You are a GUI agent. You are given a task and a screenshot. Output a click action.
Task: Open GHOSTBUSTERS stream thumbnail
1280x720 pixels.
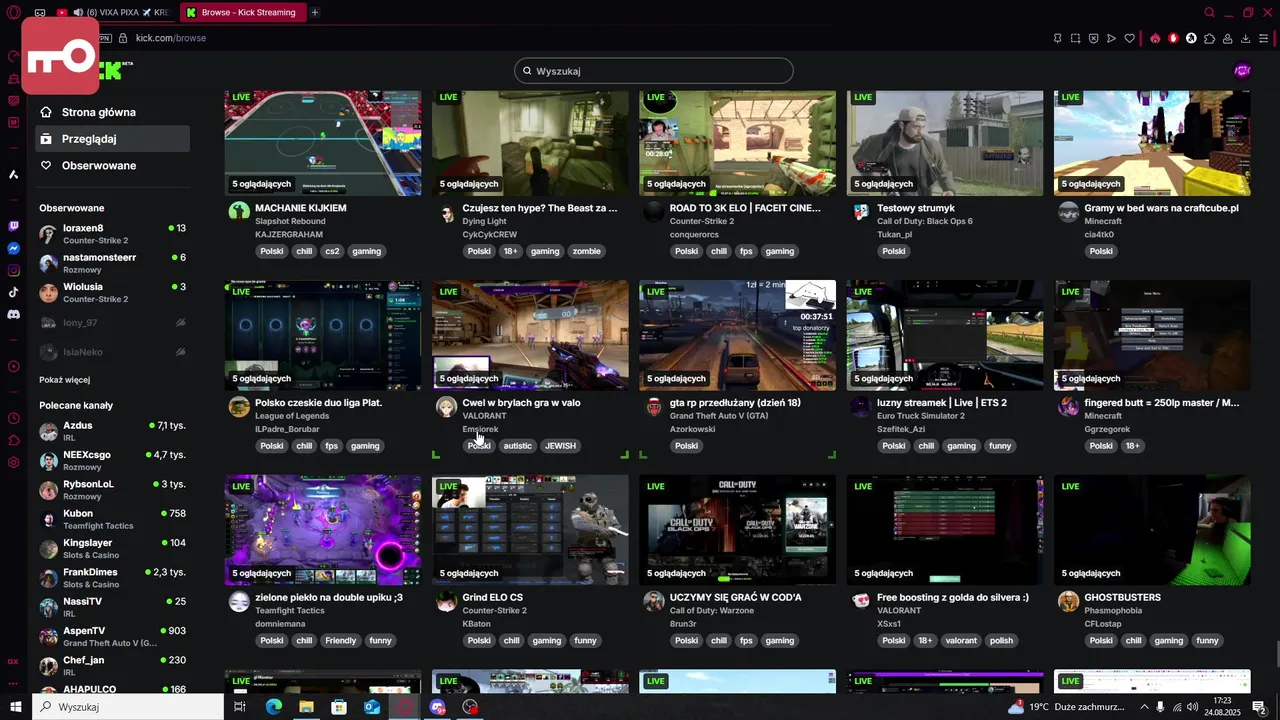point(1152,530)
